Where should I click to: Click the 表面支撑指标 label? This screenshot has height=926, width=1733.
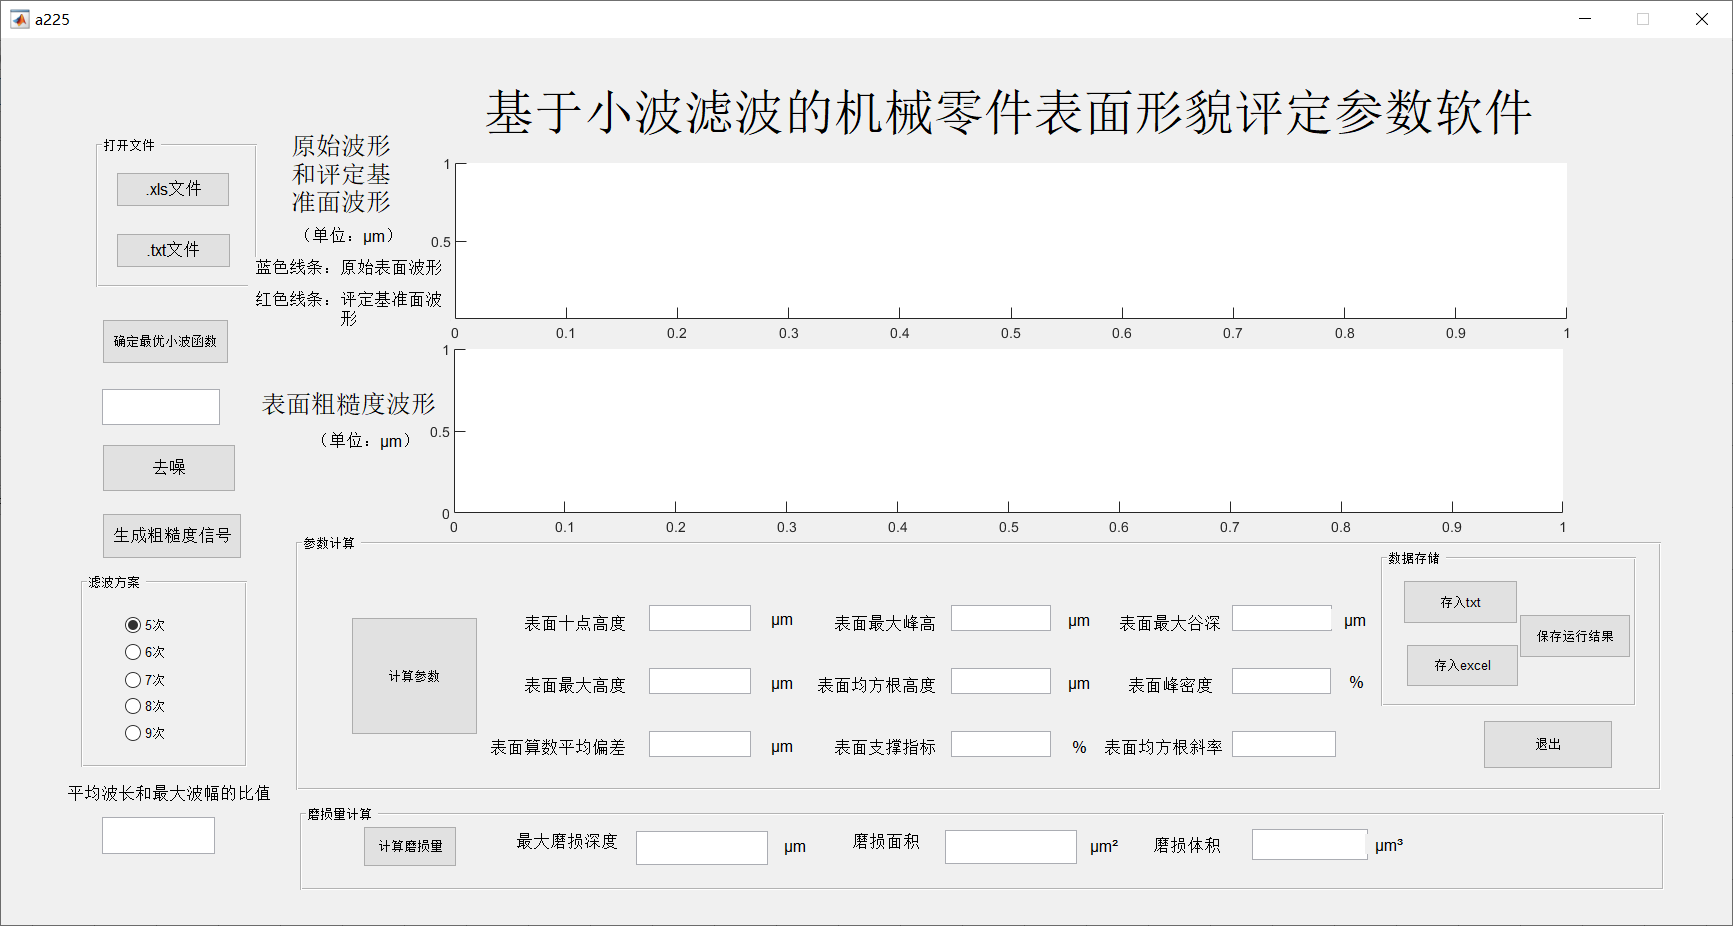[x=885, y=747]
